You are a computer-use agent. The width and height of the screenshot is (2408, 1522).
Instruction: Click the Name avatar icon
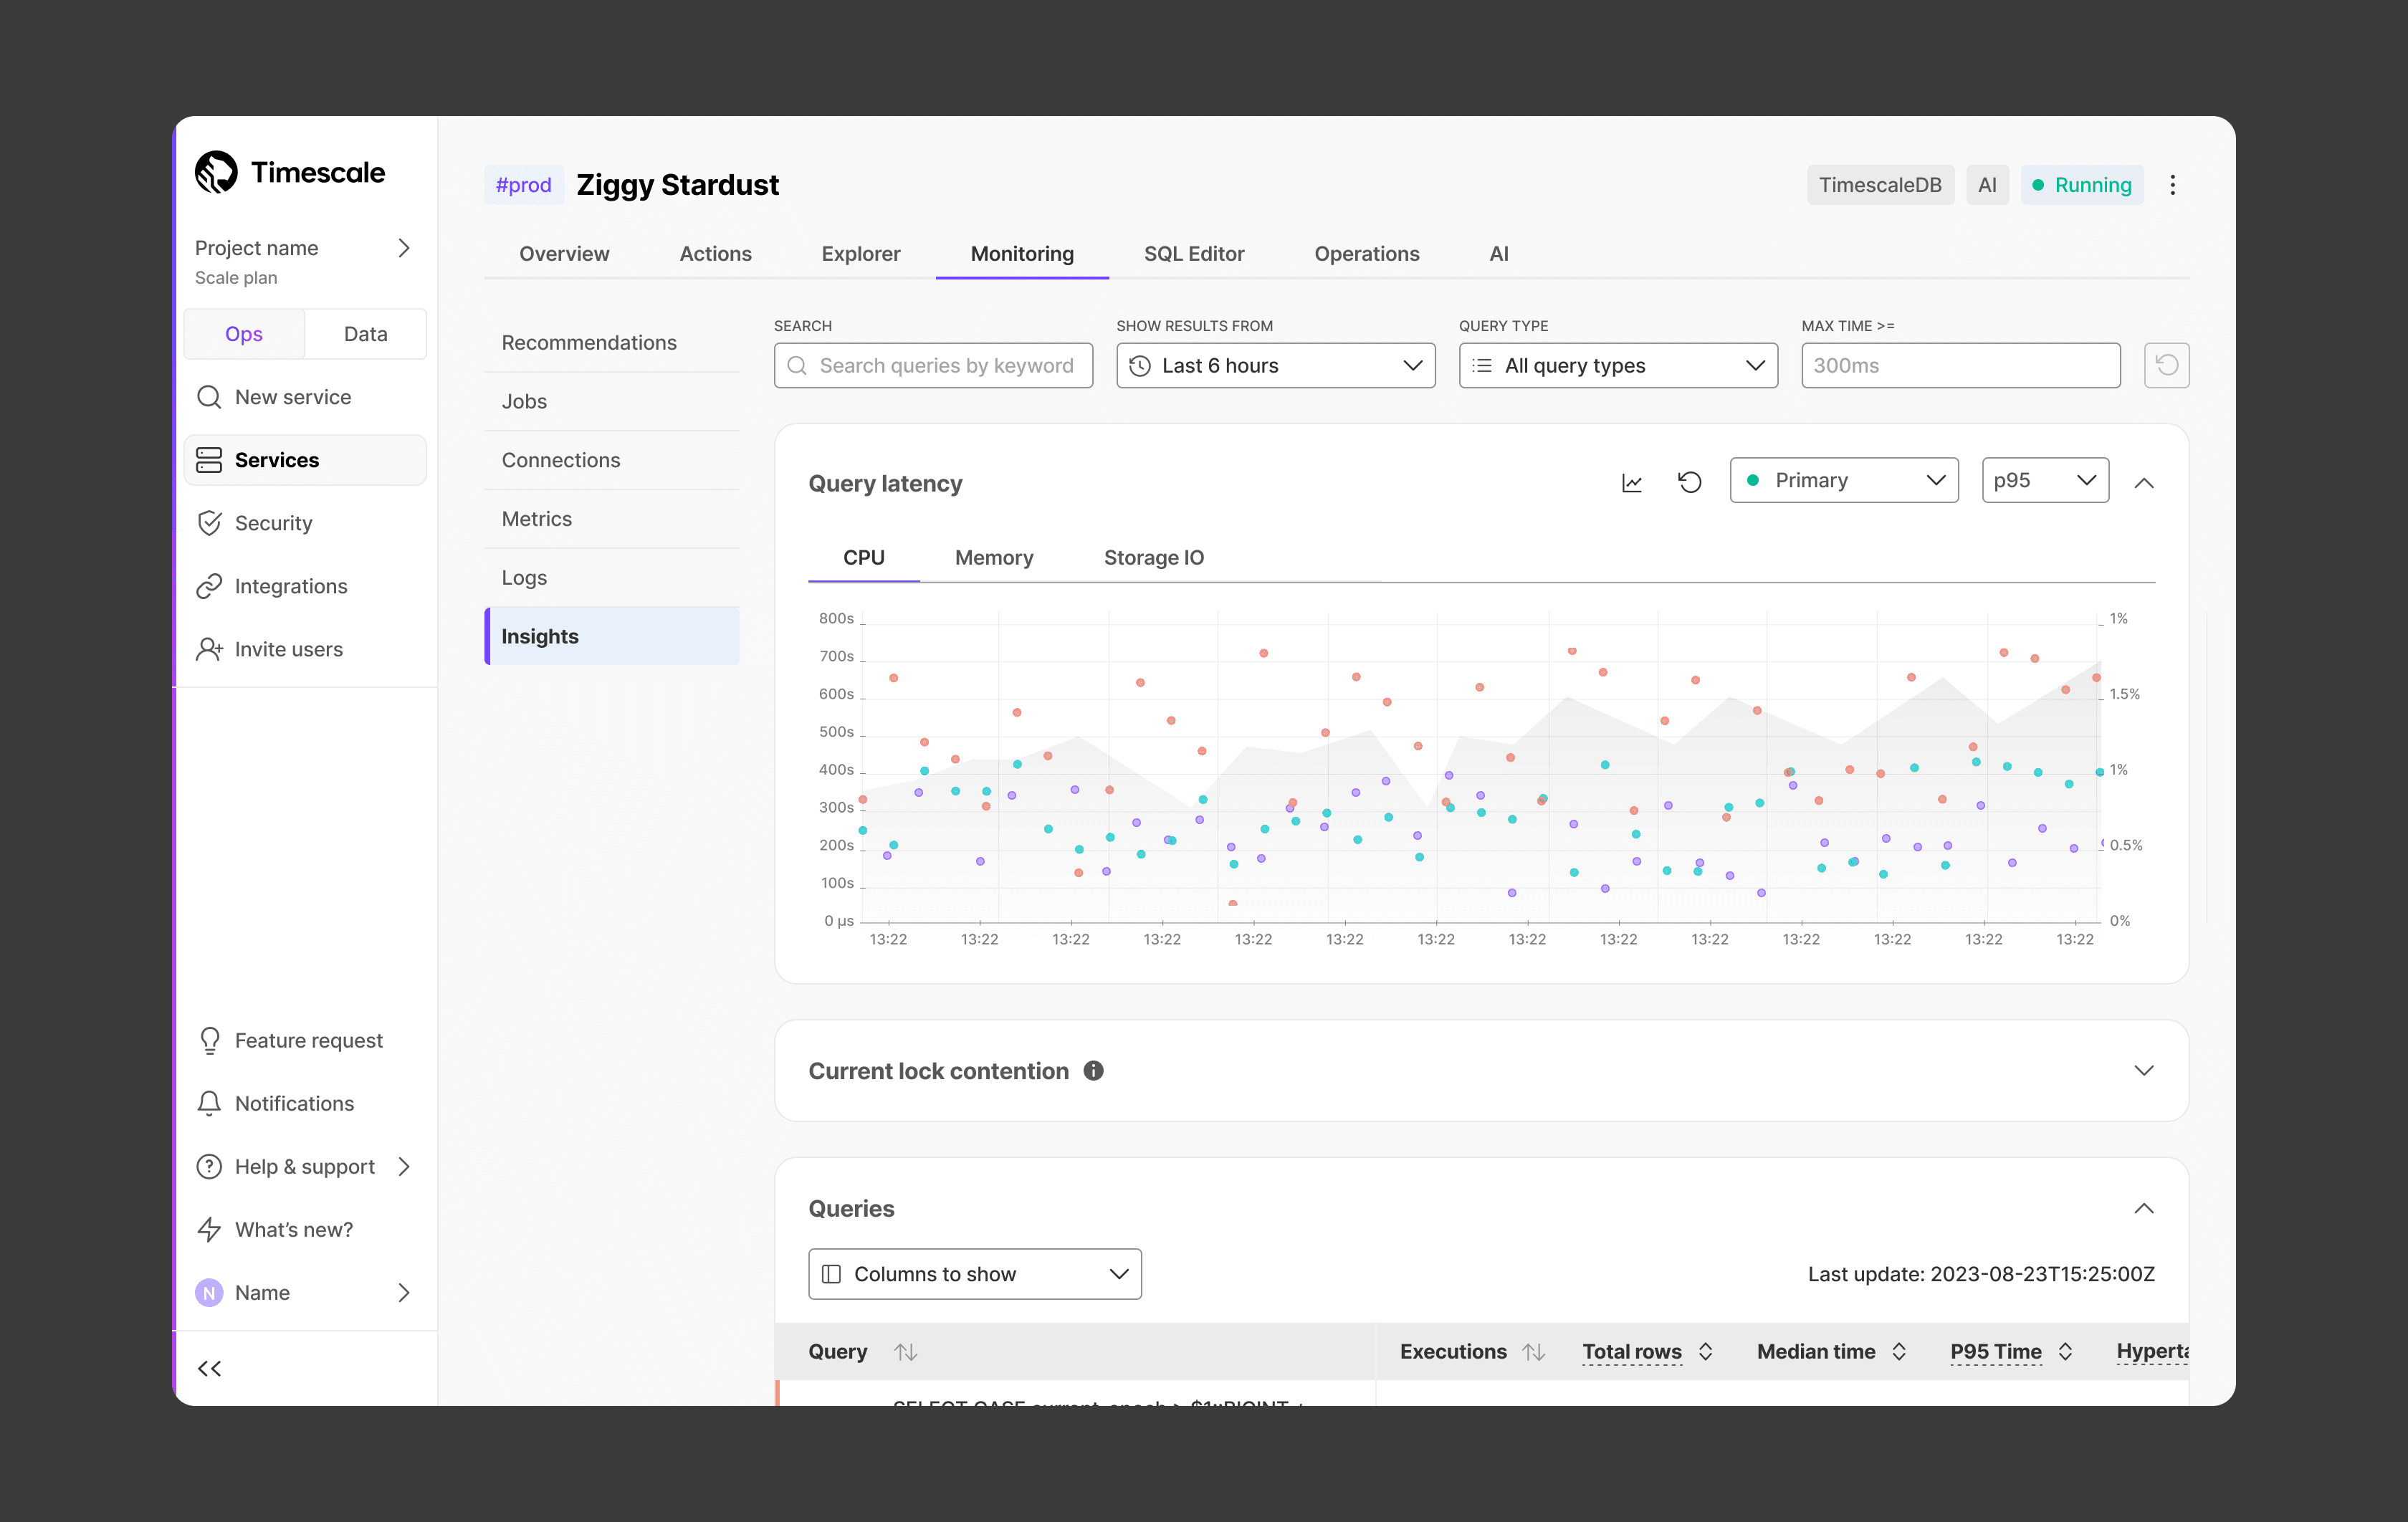coord(209,1293)
